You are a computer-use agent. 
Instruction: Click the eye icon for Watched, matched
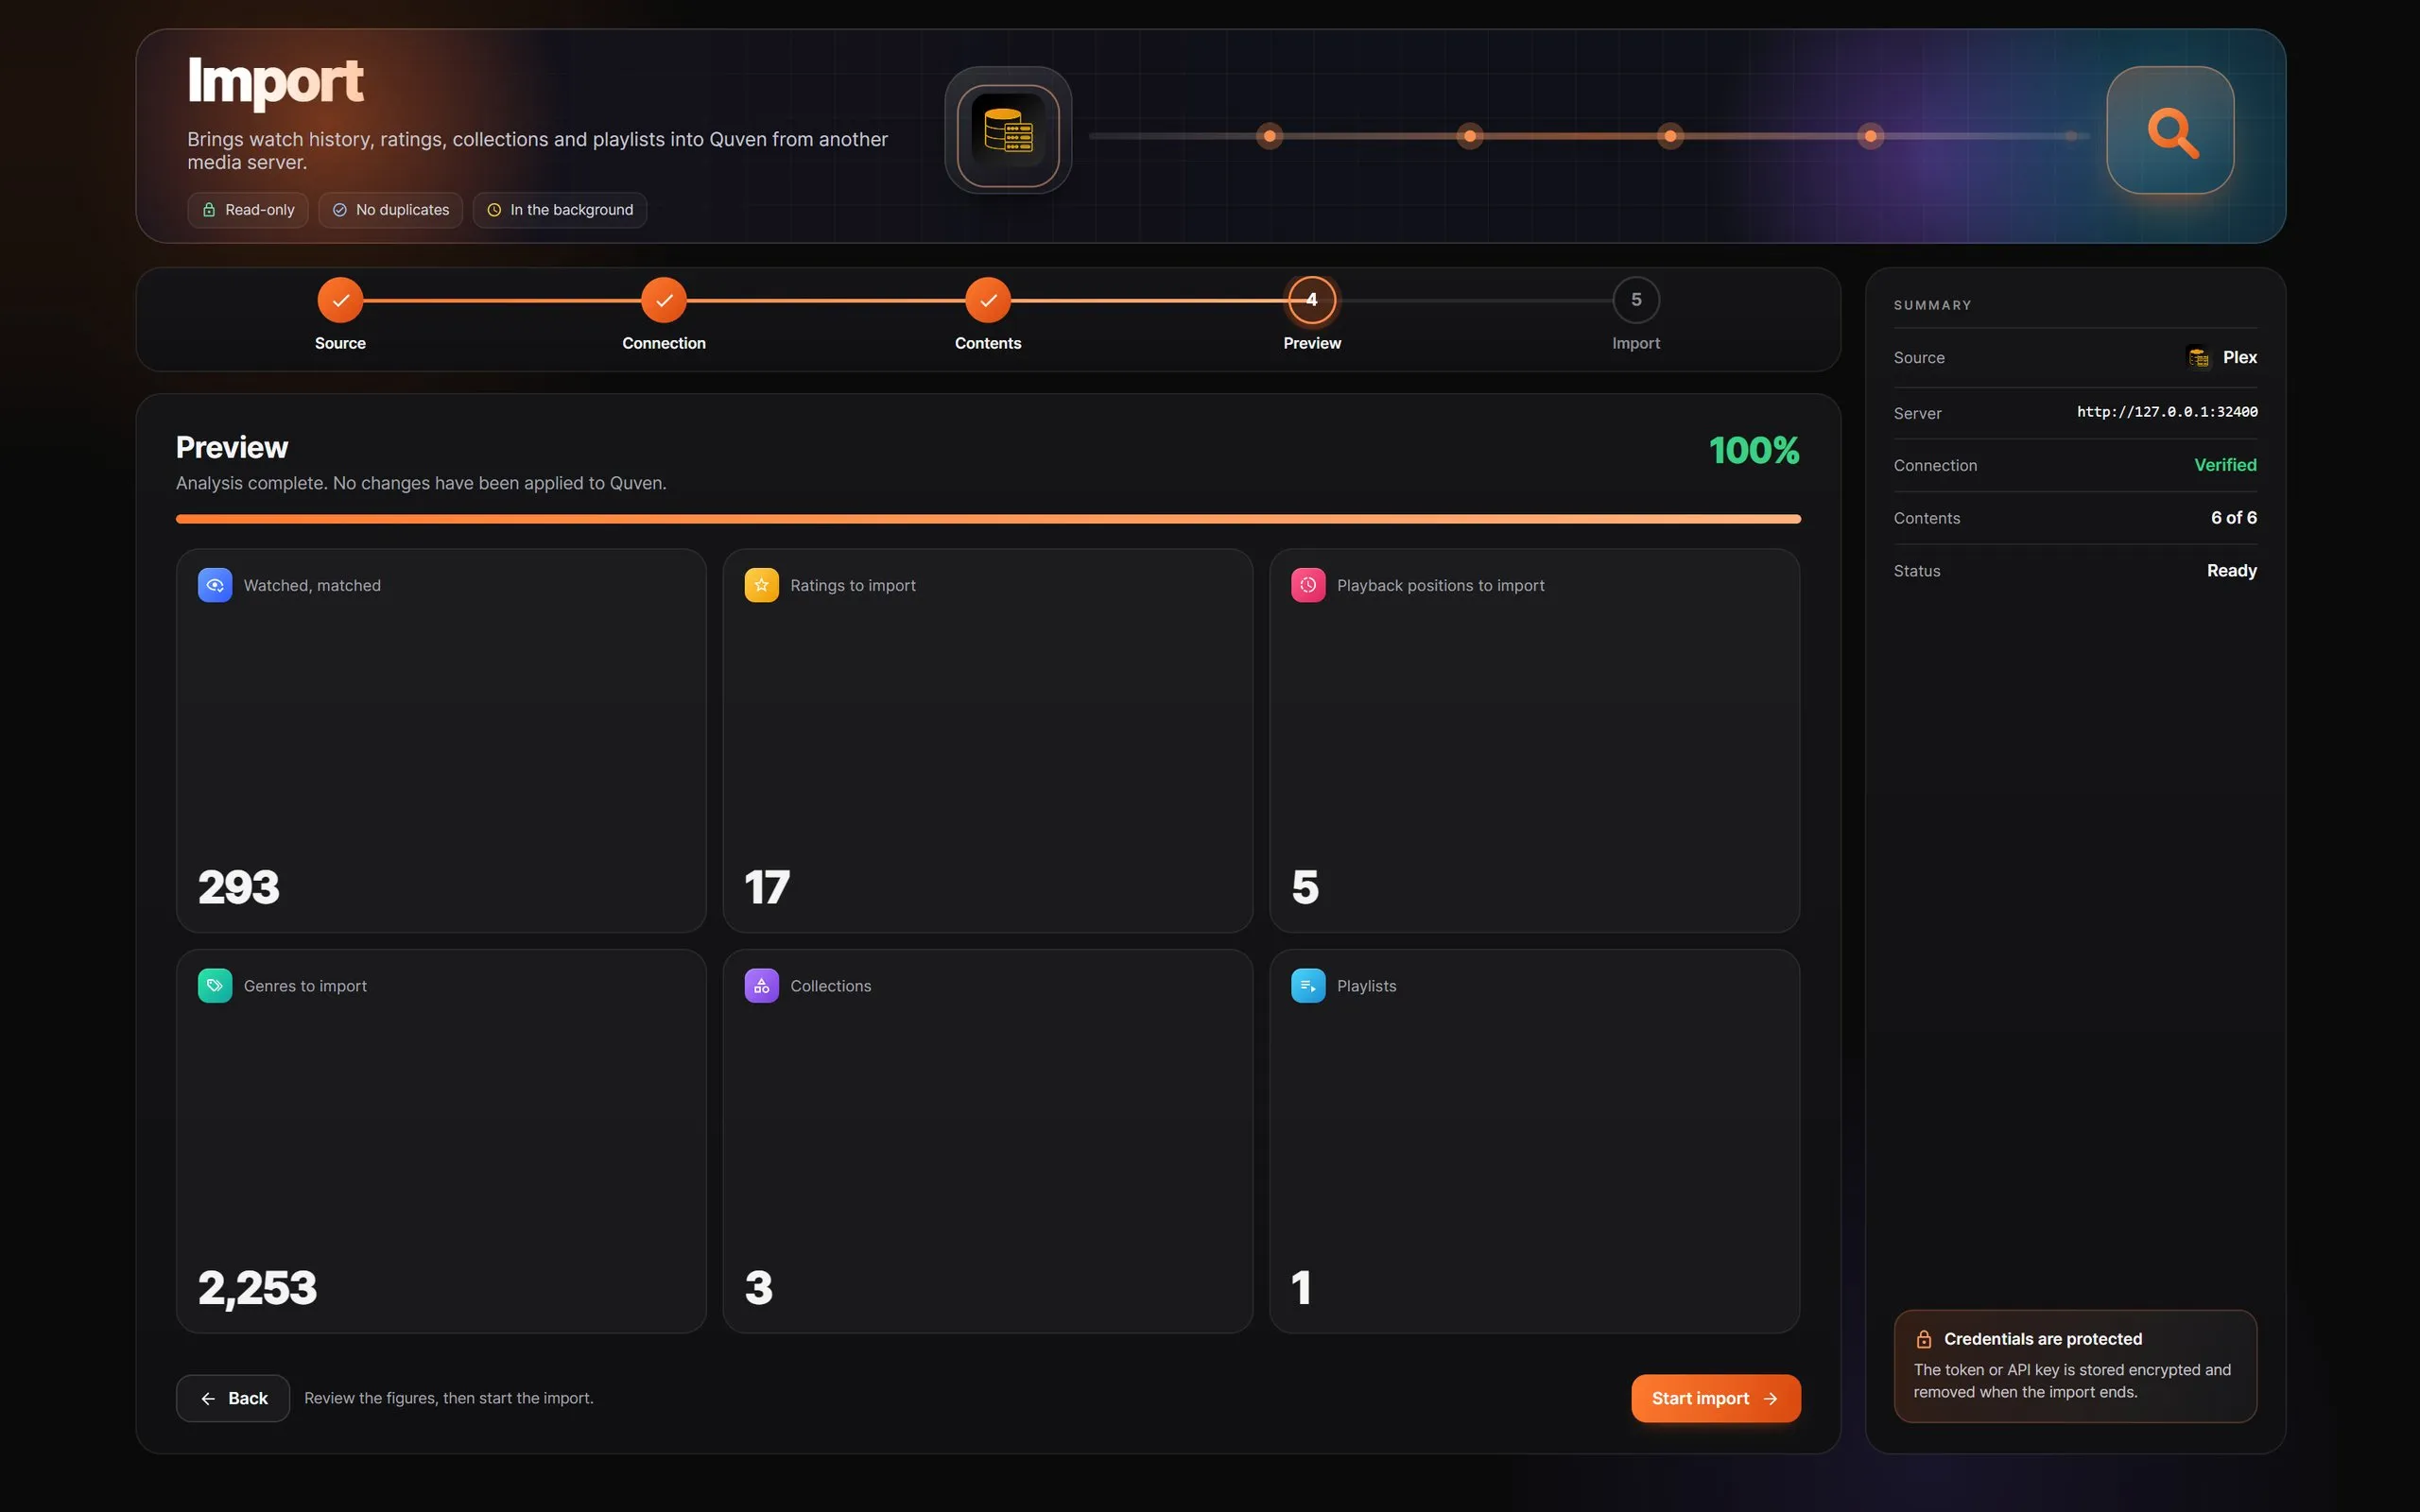pyautogui.click(x=215, y=585)
